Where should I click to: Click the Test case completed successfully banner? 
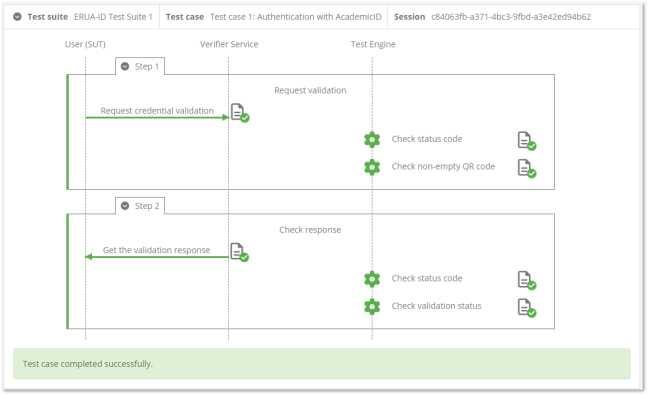coord(322,364)
